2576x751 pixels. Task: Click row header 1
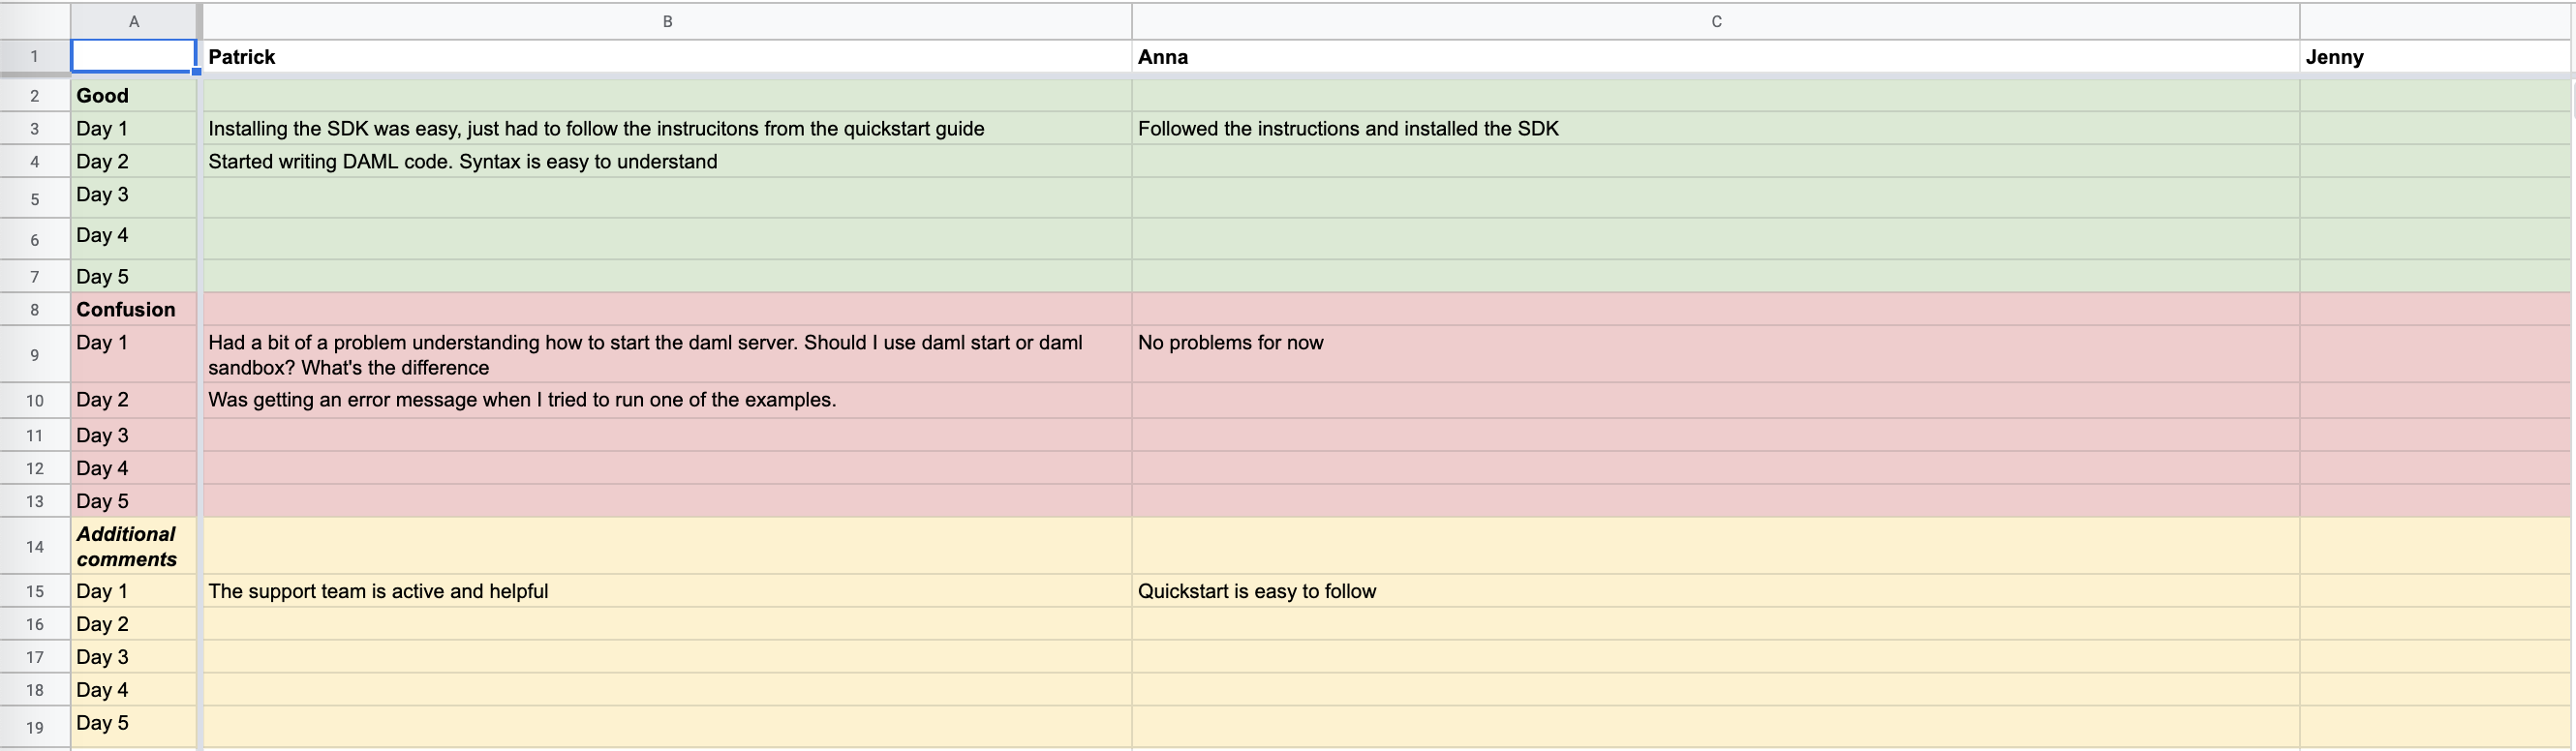click(x=35, y=56)
